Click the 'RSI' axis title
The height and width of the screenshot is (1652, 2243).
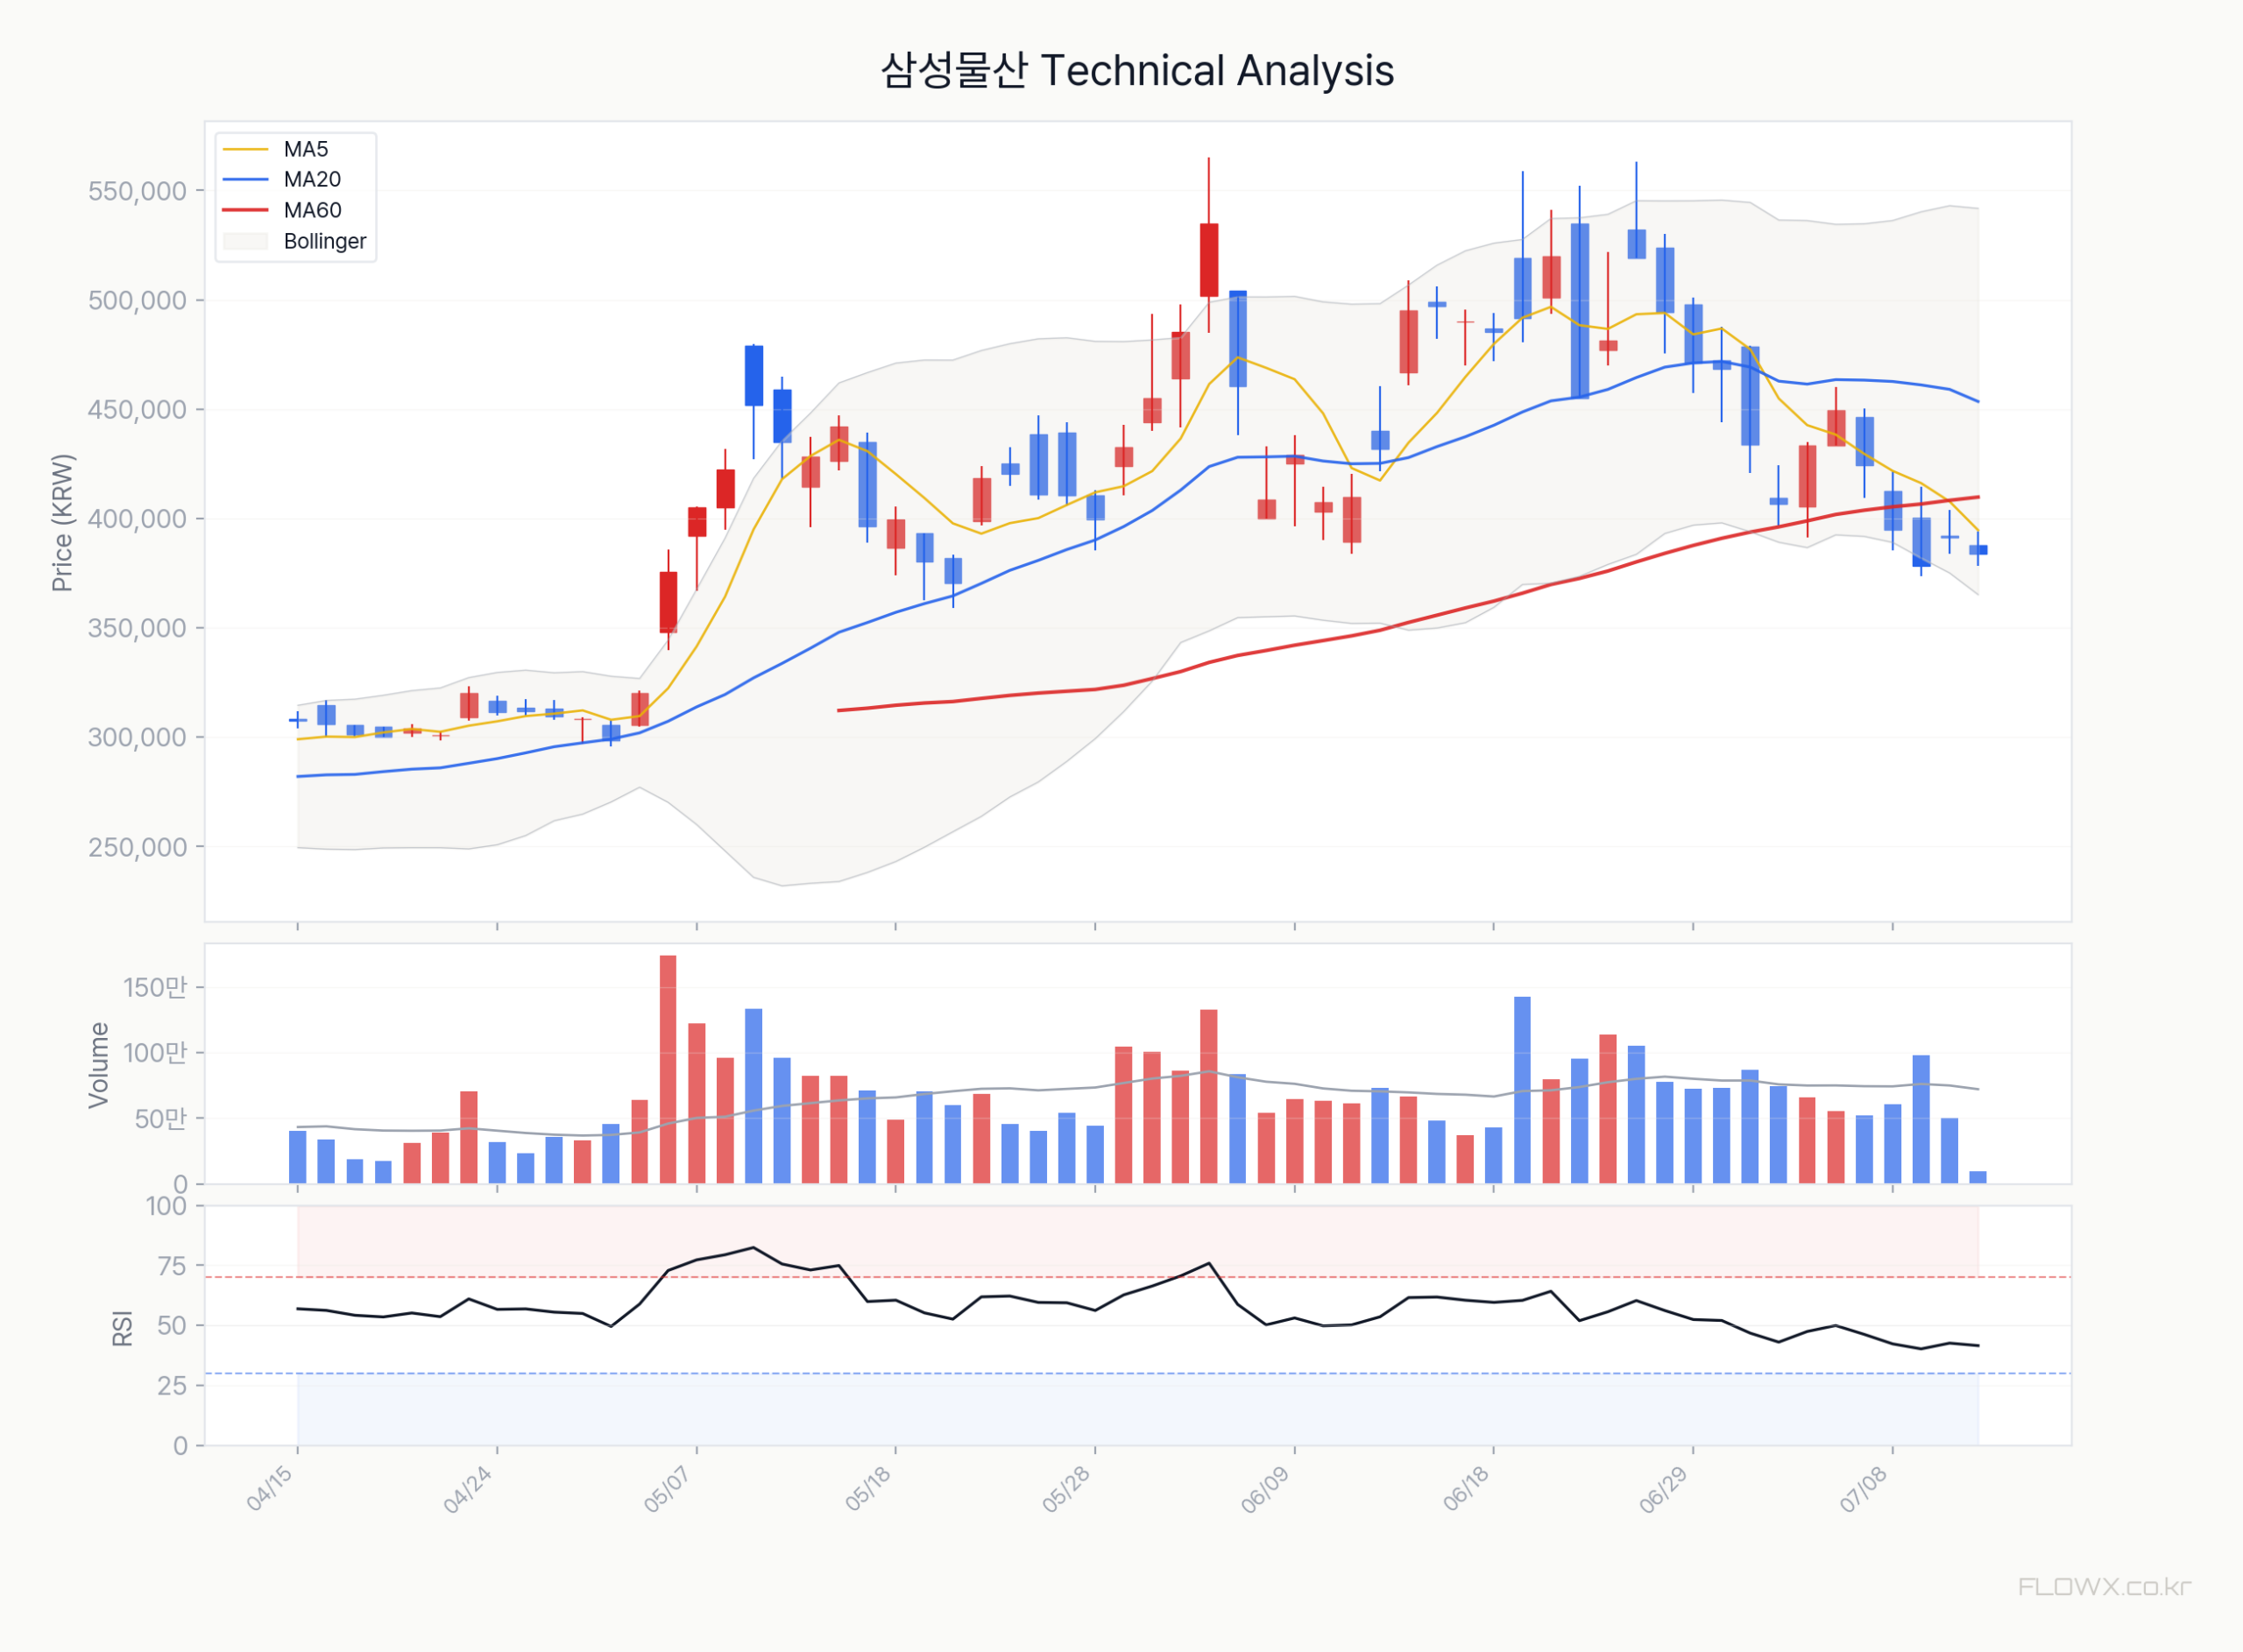[122, 1328]
